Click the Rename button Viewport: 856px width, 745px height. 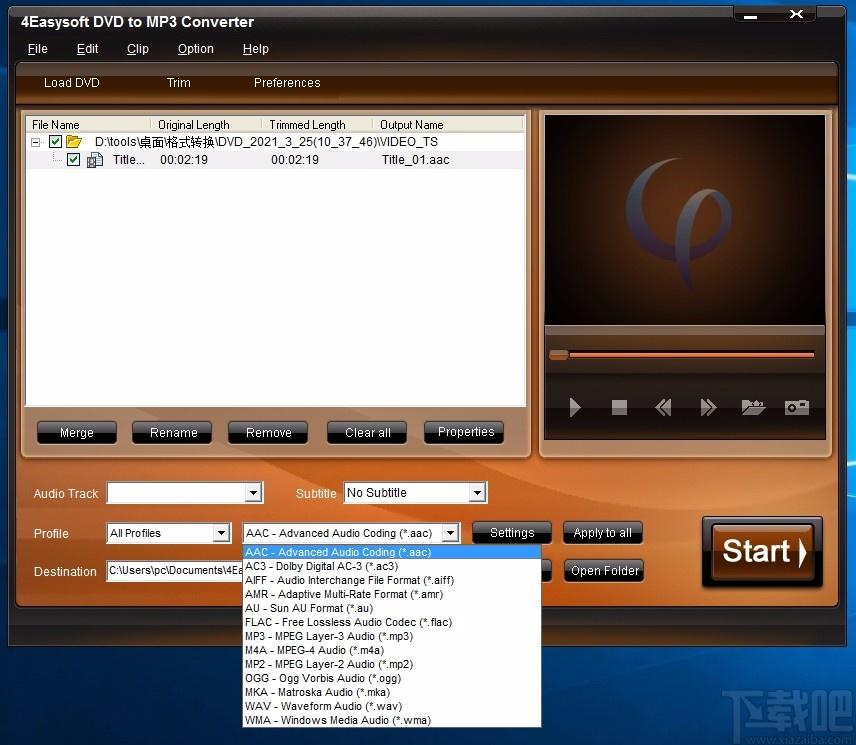[173, 432]
